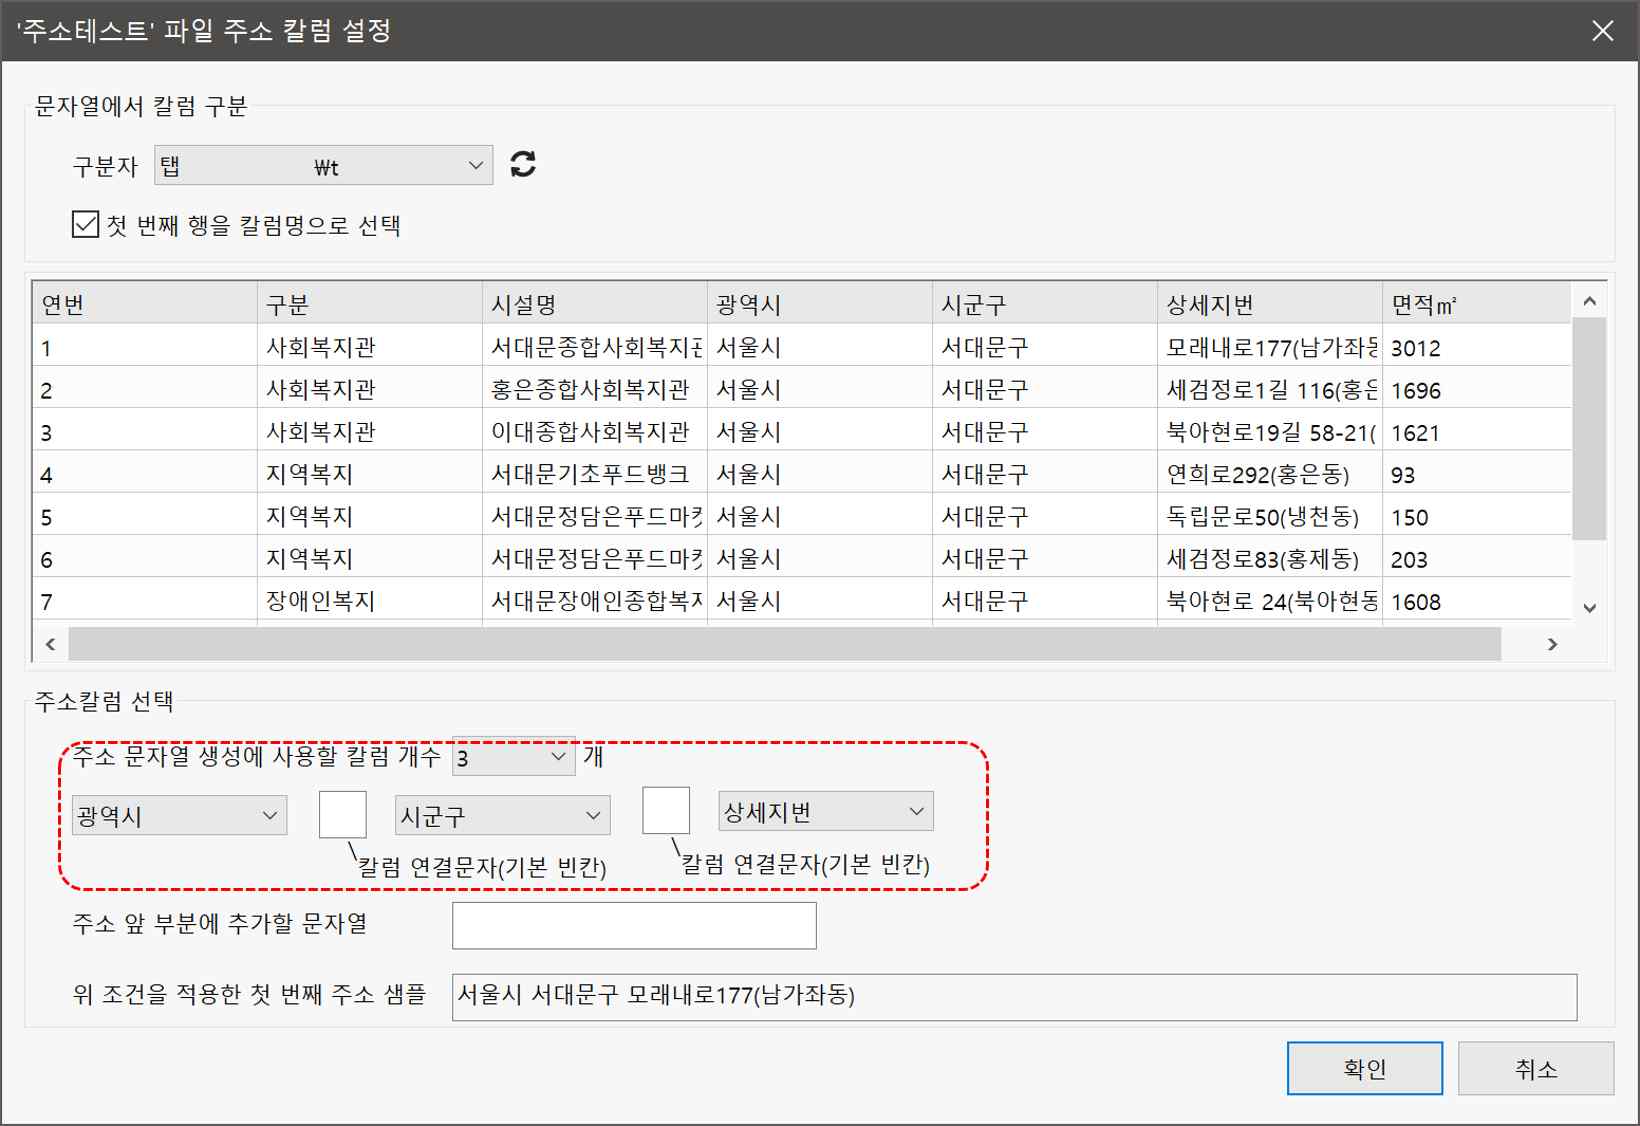Click the 상세지번 column header
Viewport: 1640px width, 1126px height.
pyautogui.click(x=1270, y=304)
